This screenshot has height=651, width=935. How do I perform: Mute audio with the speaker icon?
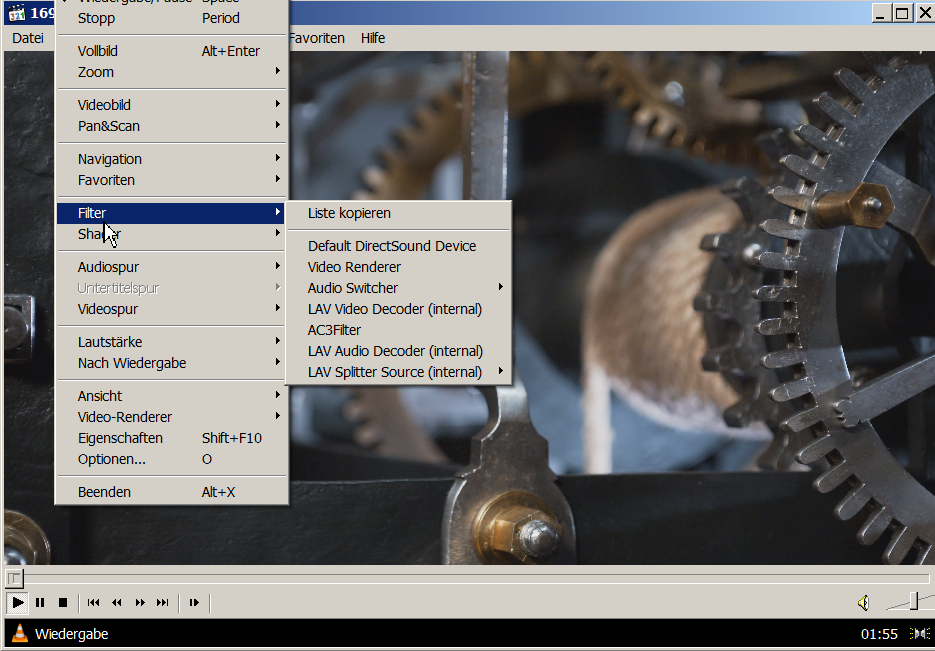pyautogui.click(x=863, y=603)
